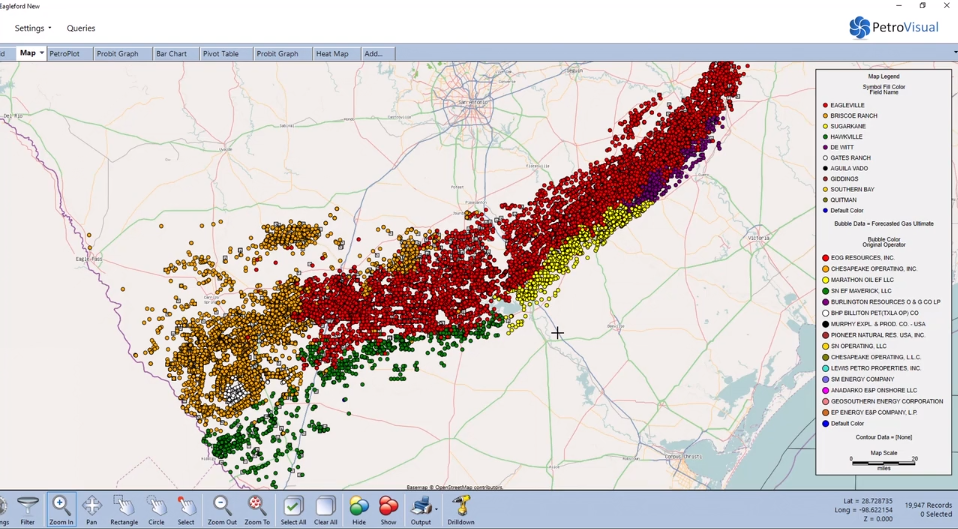
Task: Expand the Output printer dropdown arrow
Action: point(436,509)
